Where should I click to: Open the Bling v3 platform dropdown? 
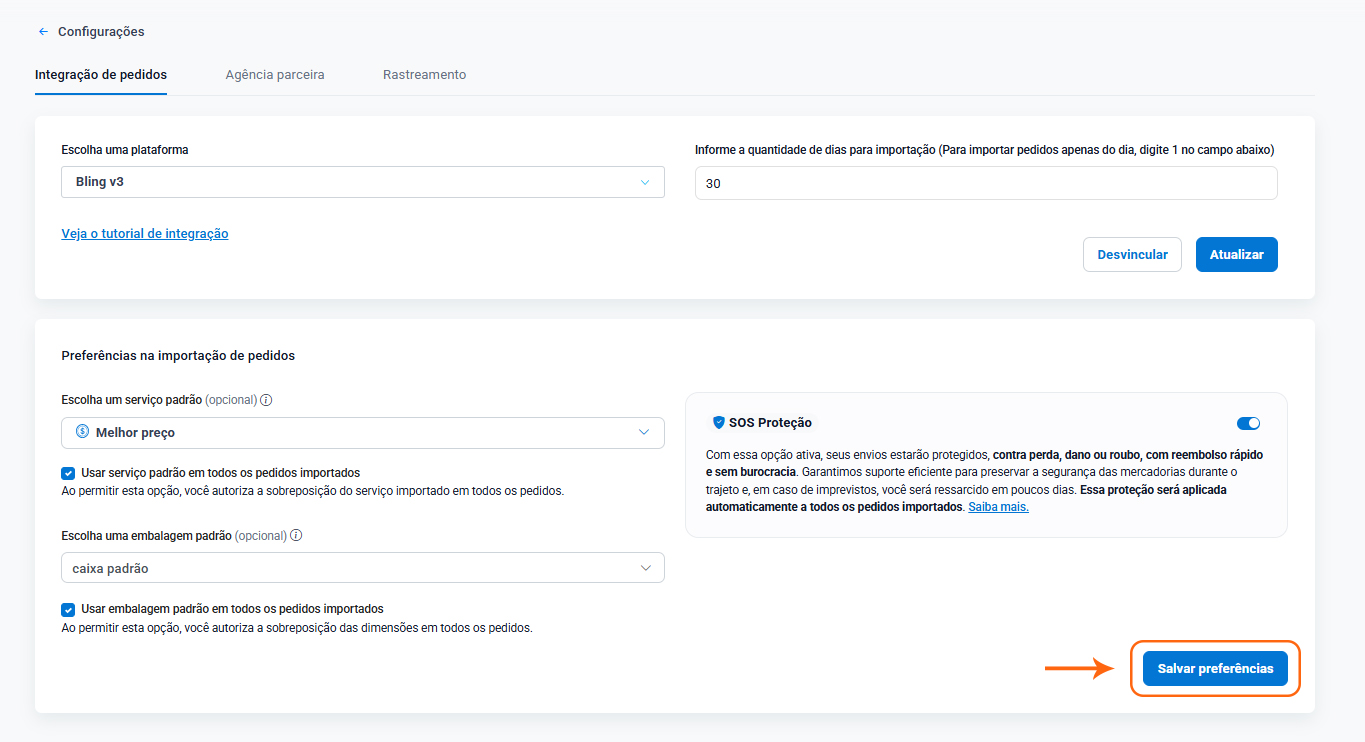362,182
